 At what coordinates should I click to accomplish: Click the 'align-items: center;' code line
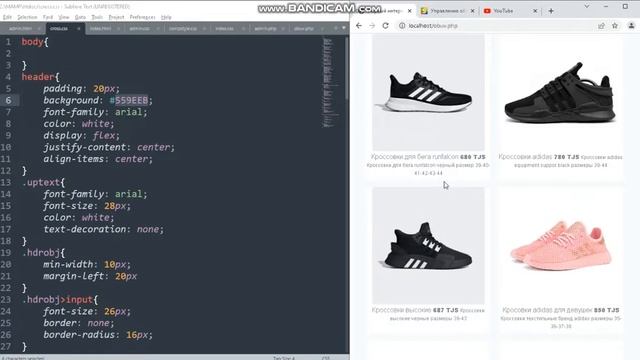[x=98, y=159]
